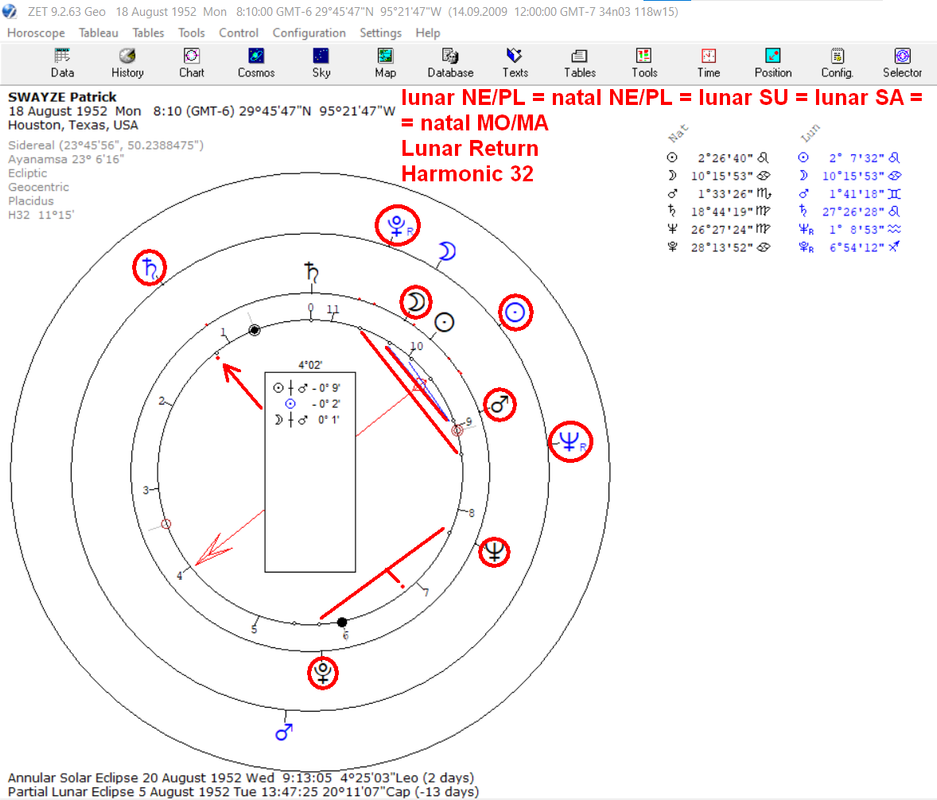Open the Map toolbar icon

click(385, 63)
